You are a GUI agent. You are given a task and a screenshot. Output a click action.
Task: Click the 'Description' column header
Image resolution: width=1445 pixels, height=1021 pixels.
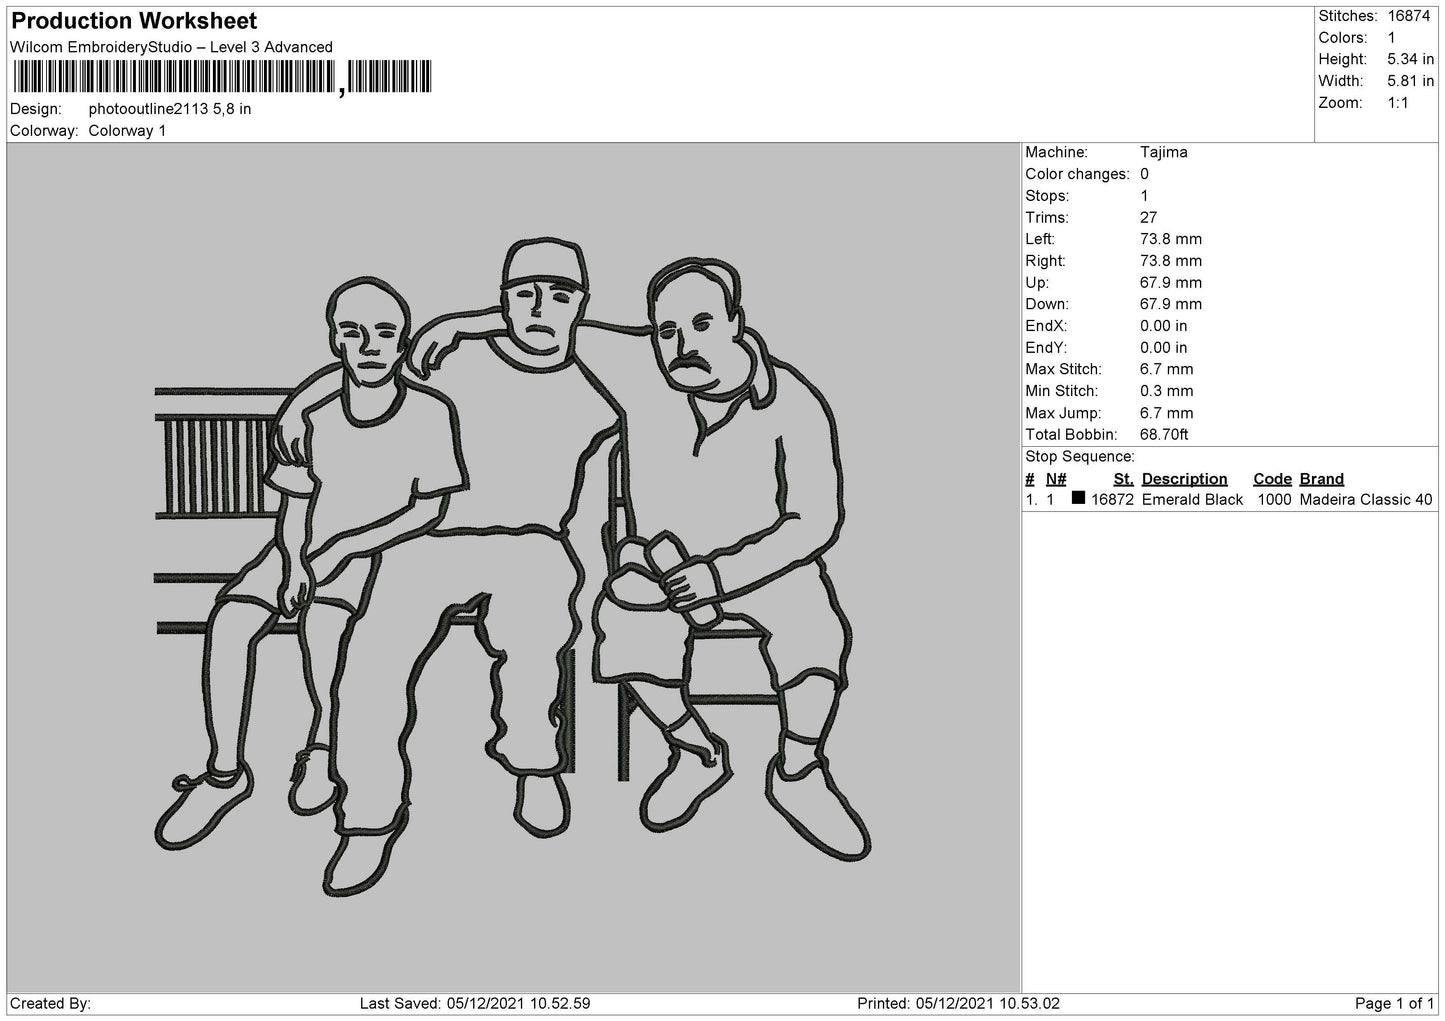[1185, 479]
